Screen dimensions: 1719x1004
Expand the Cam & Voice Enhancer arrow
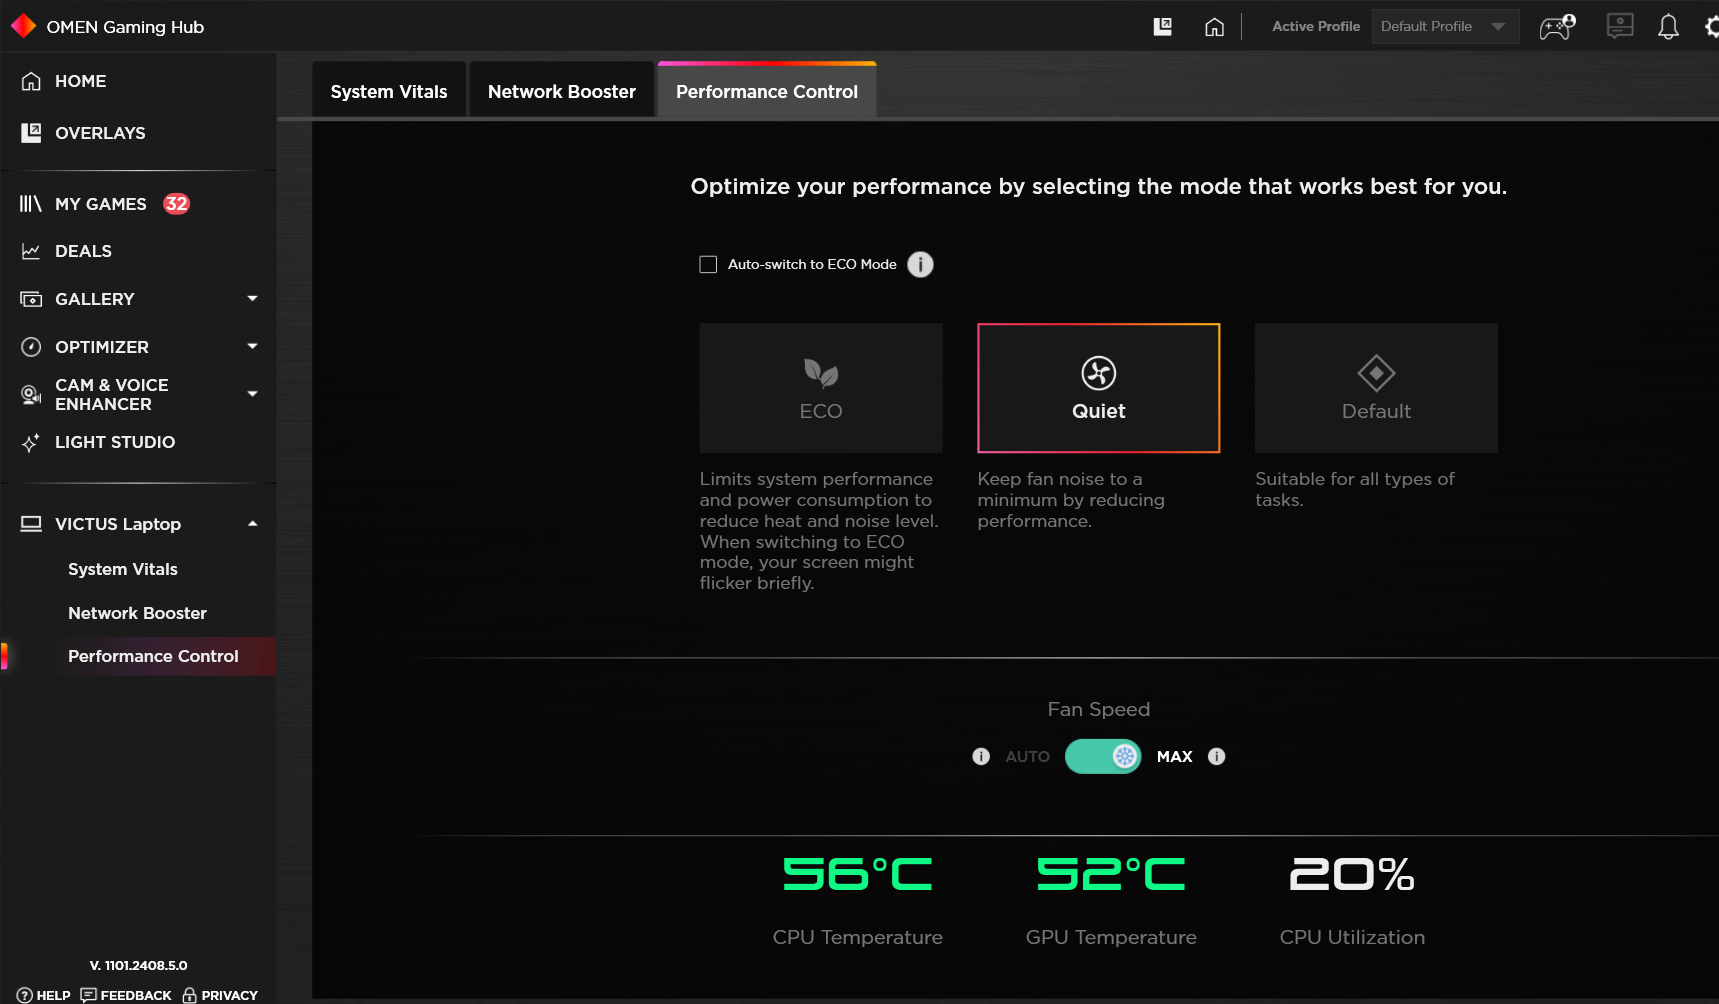coord(252,394)
